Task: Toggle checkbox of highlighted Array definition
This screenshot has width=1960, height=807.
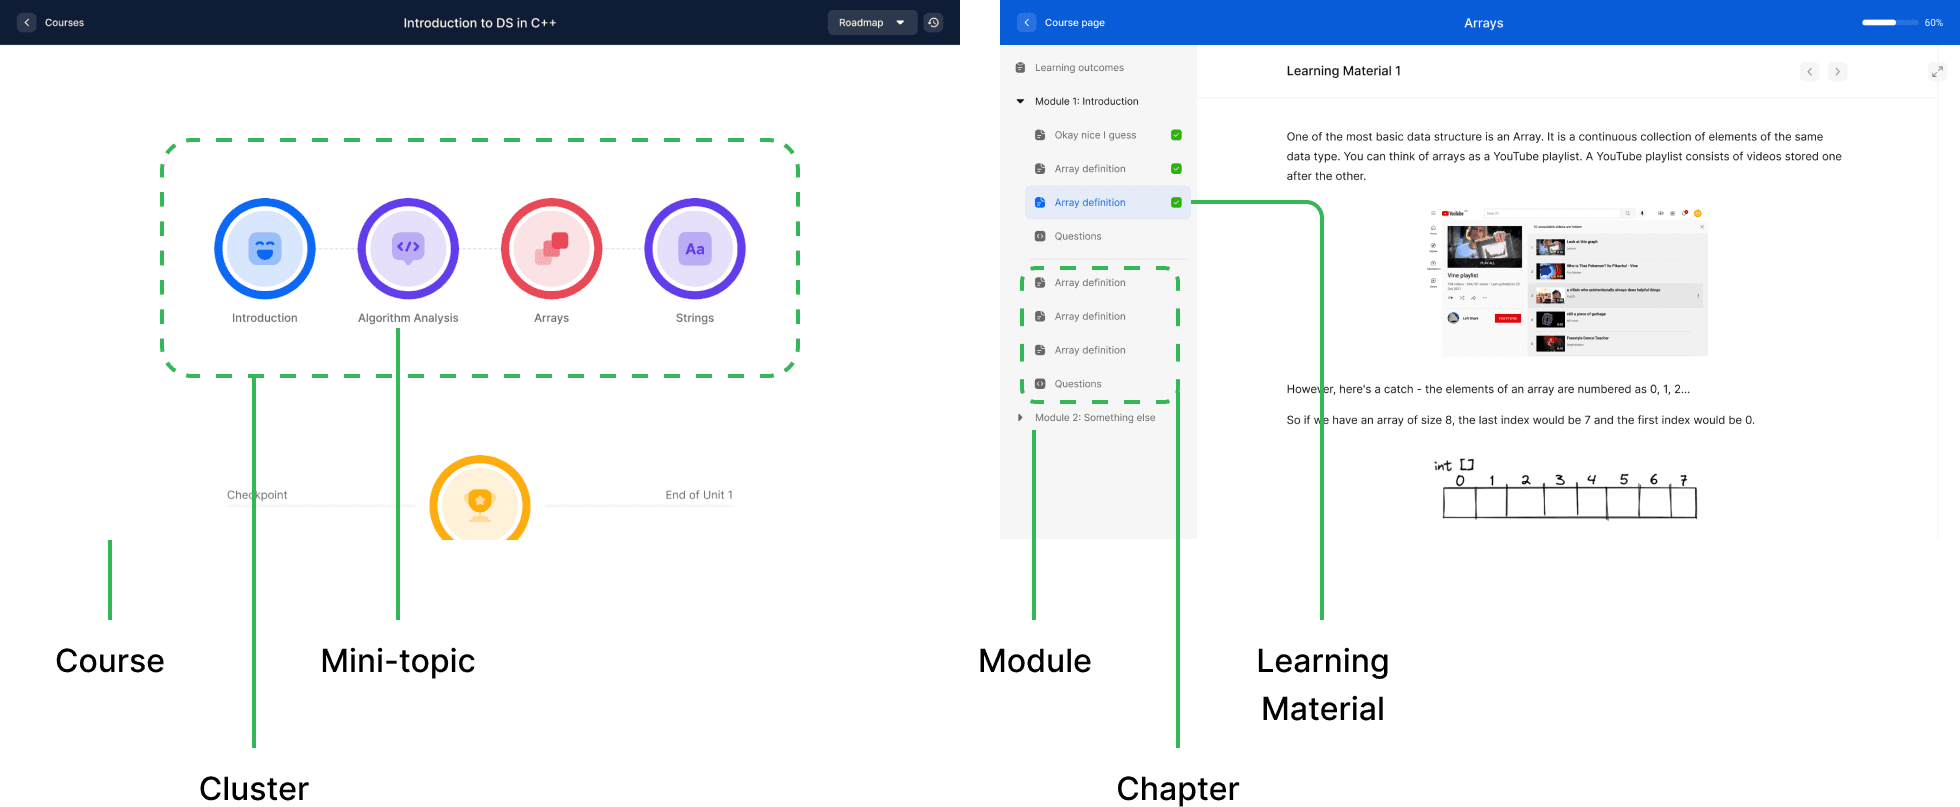Action: coord(1176,203)
